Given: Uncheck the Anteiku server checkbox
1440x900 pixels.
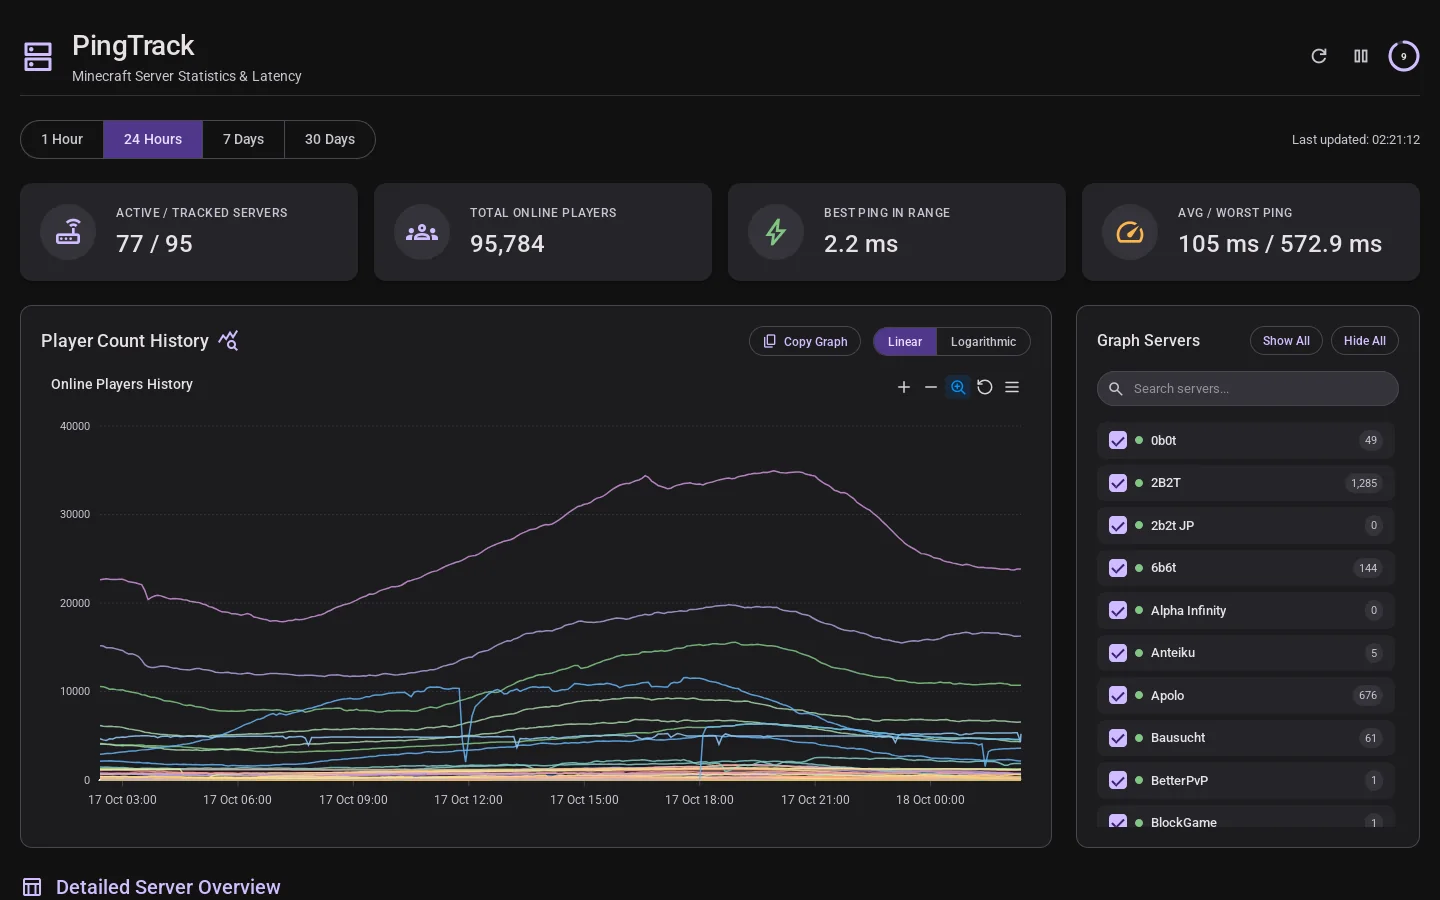Looking at the screenshot, I should click(1118, 653).
